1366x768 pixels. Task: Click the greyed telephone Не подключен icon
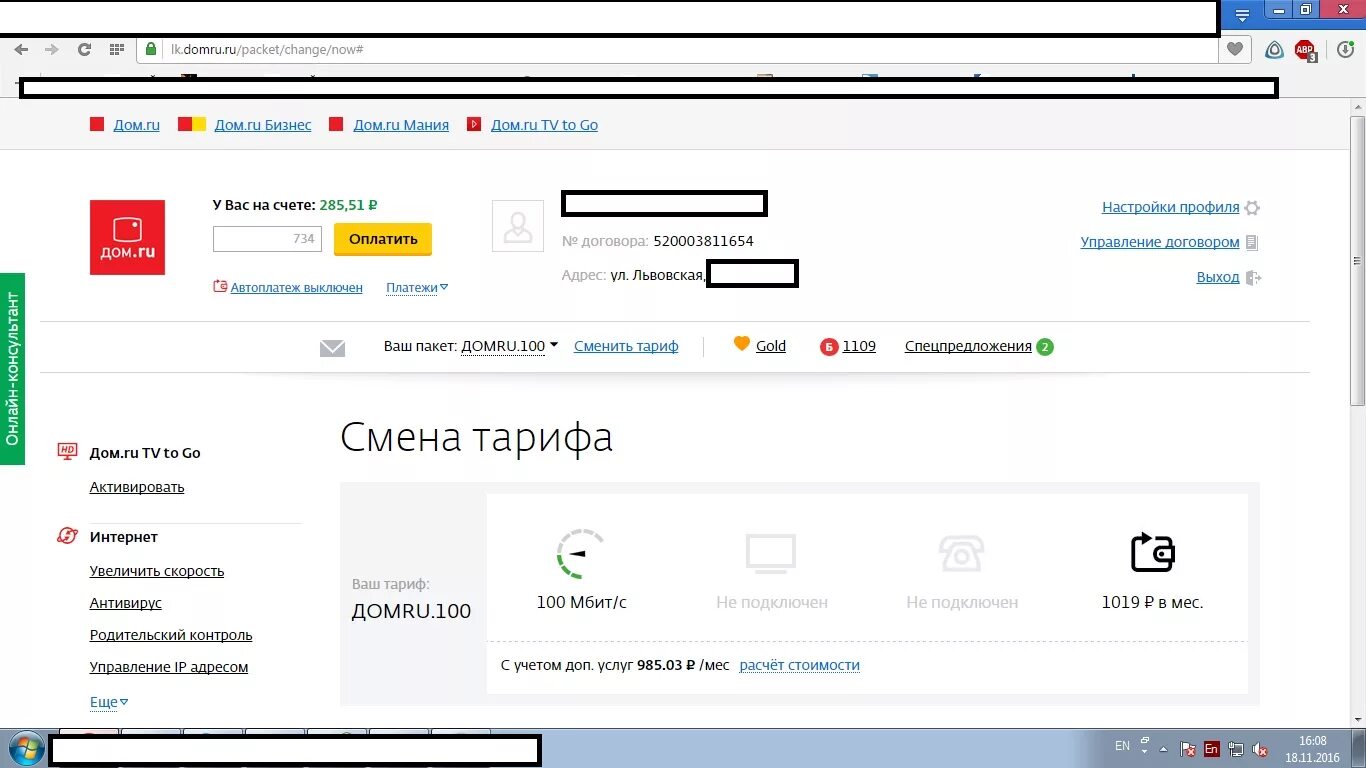(x=961, y=553)
